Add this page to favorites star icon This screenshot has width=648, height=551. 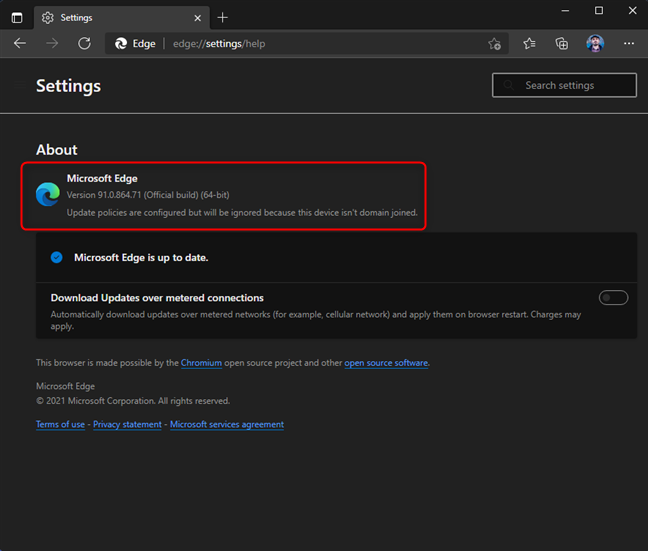[494, 43]
